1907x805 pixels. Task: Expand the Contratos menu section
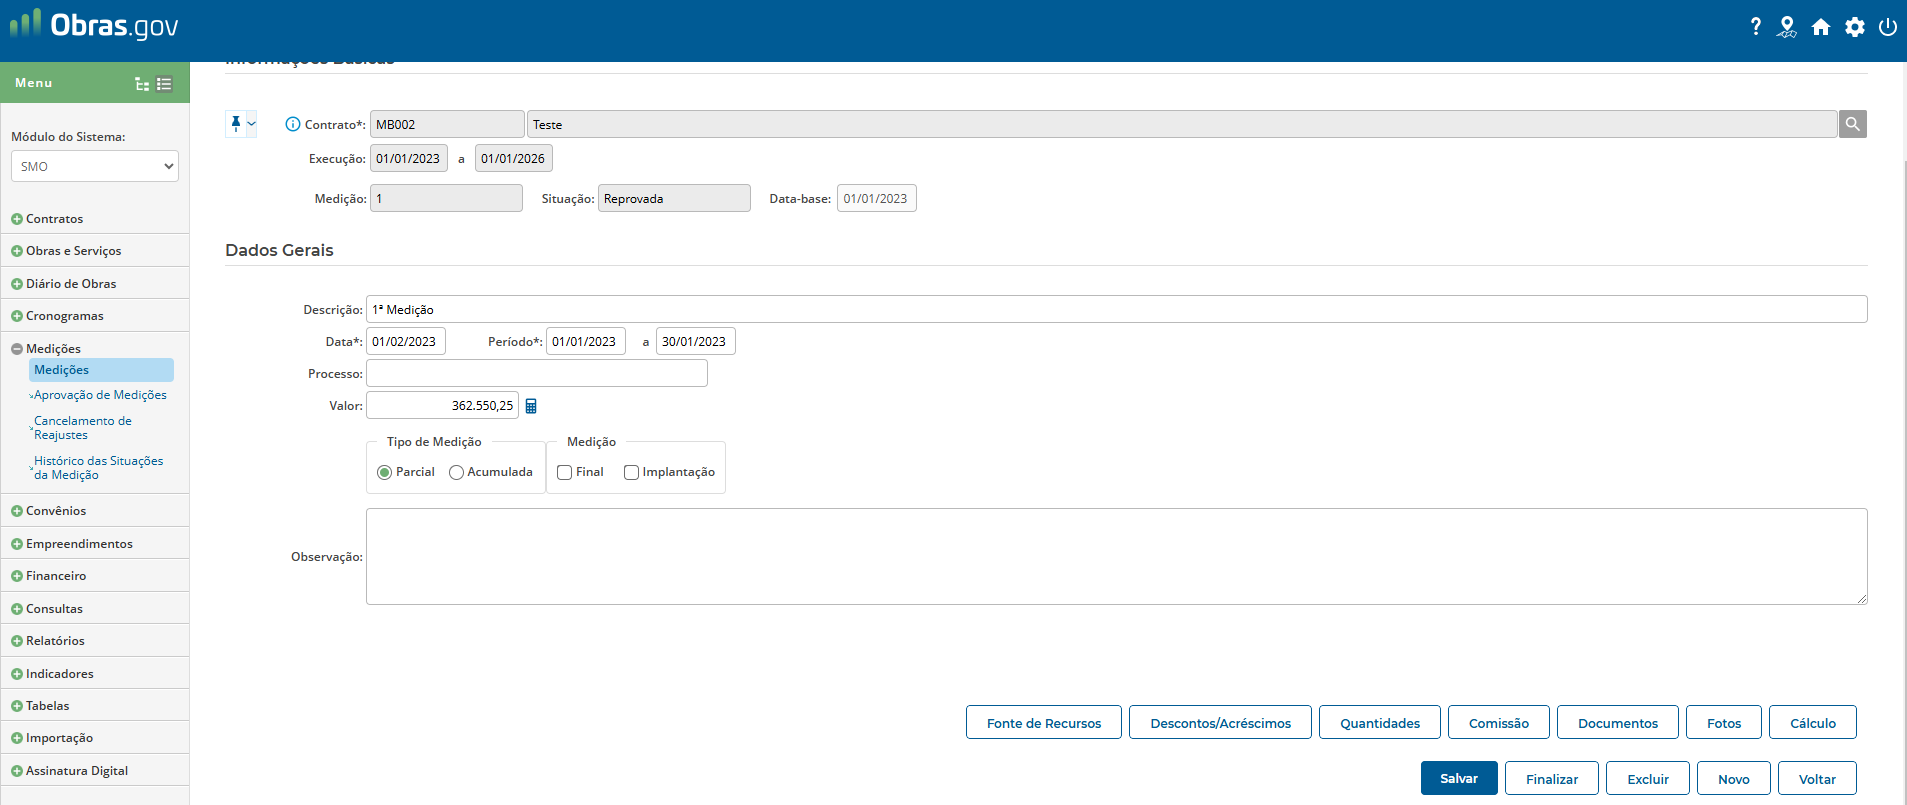pos(54,219)
